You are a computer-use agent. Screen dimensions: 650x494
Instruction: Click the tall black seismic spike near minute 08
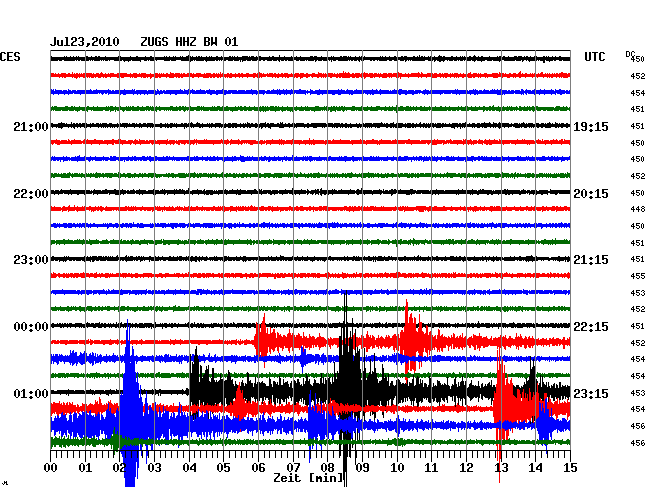coord(346,387)
